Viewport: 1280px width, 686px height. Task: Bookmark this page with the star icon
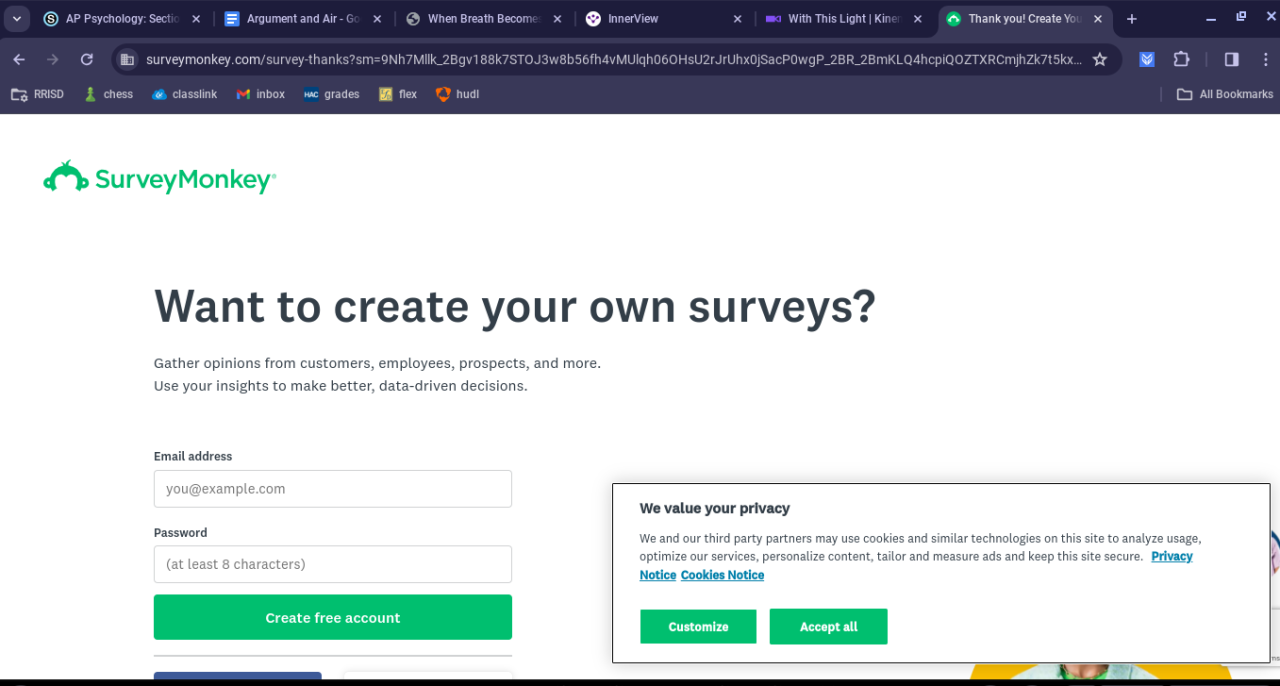coord(1100,60)
